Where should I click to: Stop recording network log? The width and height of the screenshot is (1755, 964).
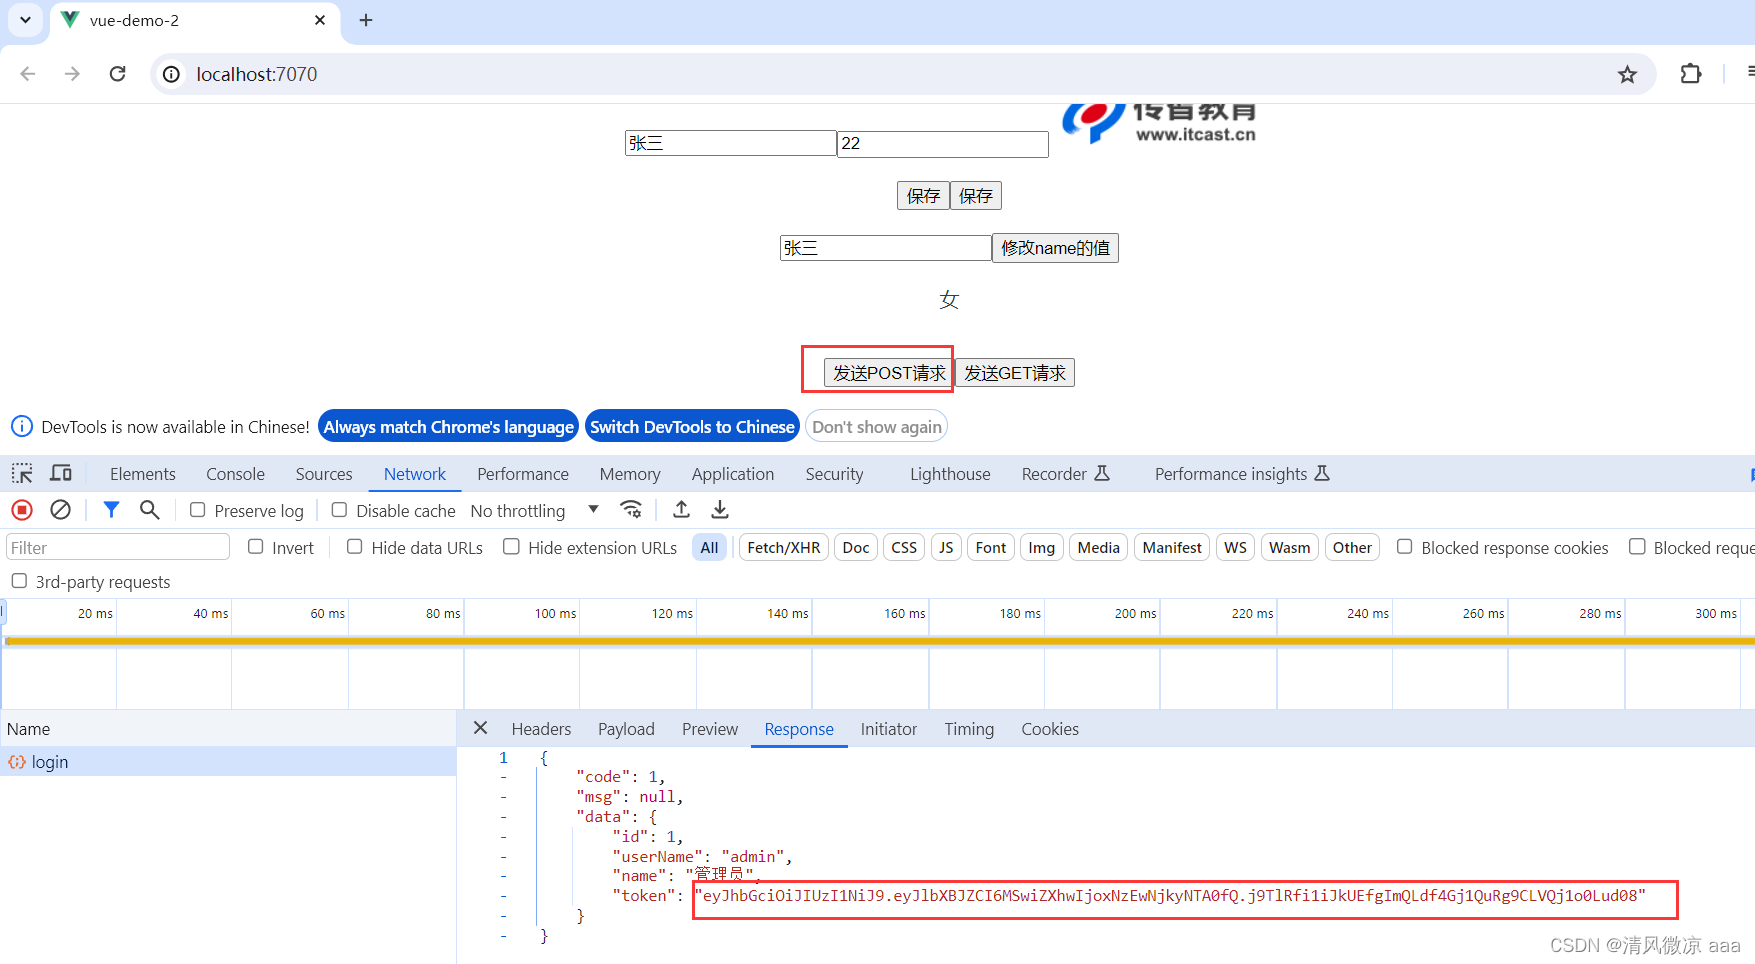pyautogui.click(x=22, y=510)
